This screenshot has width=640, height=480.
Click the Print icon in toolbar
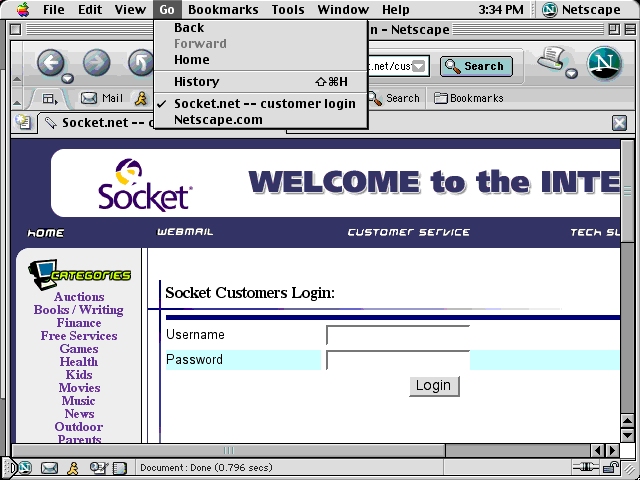click(553, 60)
